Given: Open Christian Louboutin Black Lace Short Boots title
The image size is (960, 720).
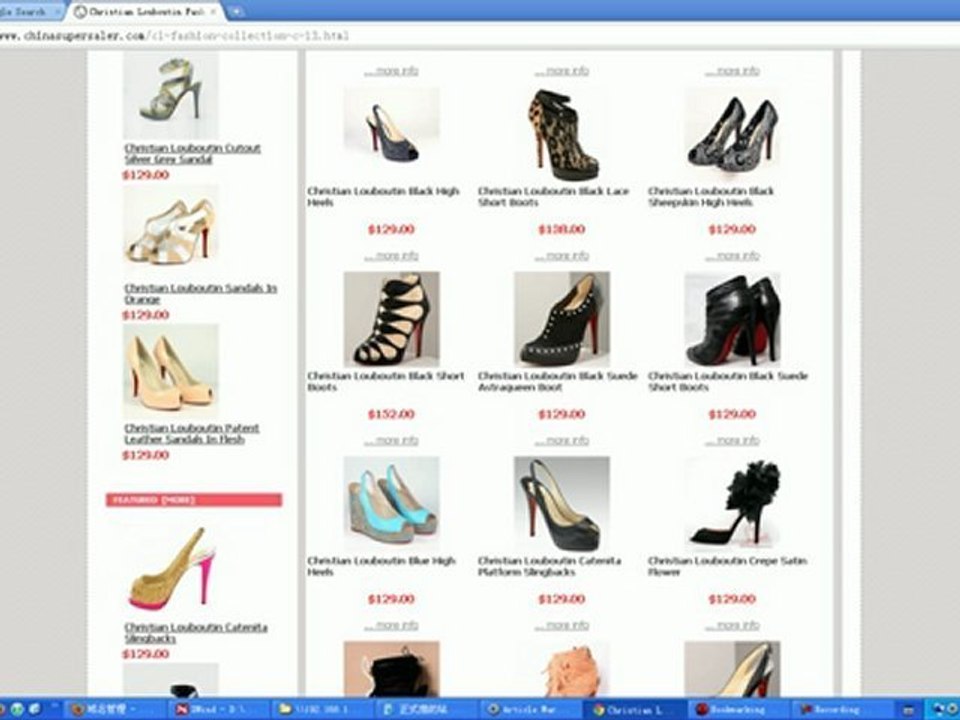Looking at the screenshot, I should (x=553, y=197).
